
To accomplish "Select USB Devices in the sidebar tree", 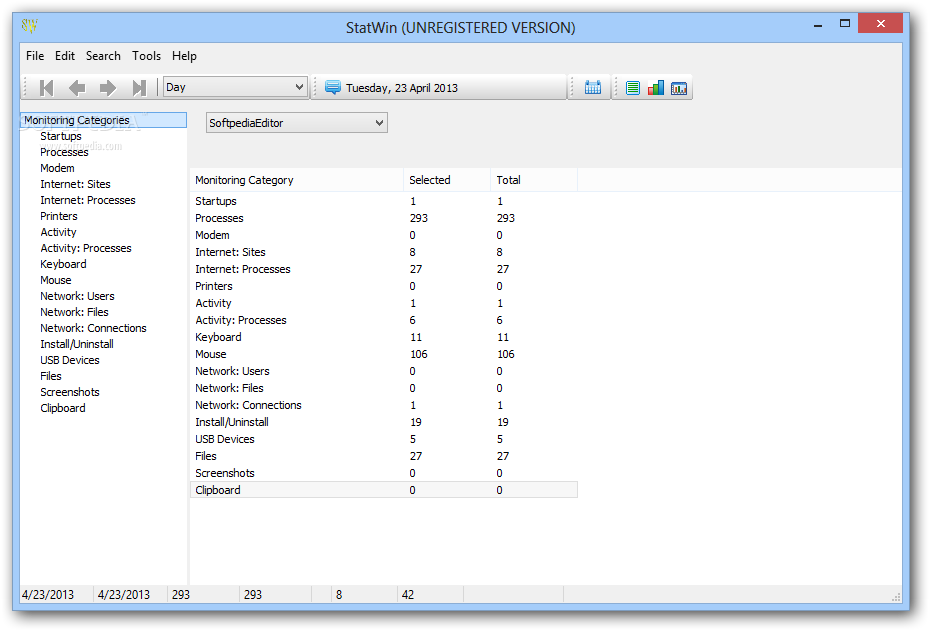I will [70, 361].
